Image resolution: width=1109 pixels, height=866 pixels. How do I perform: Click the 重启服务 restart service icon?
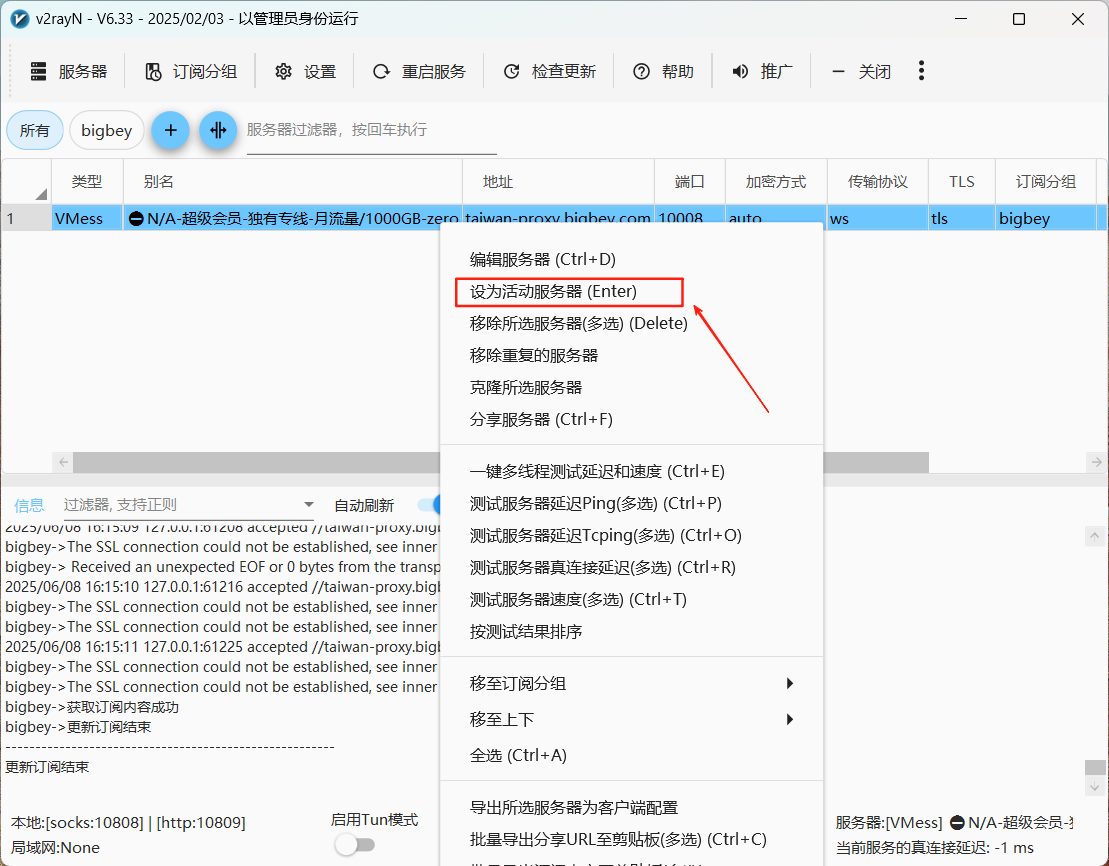tap(381, 72)
